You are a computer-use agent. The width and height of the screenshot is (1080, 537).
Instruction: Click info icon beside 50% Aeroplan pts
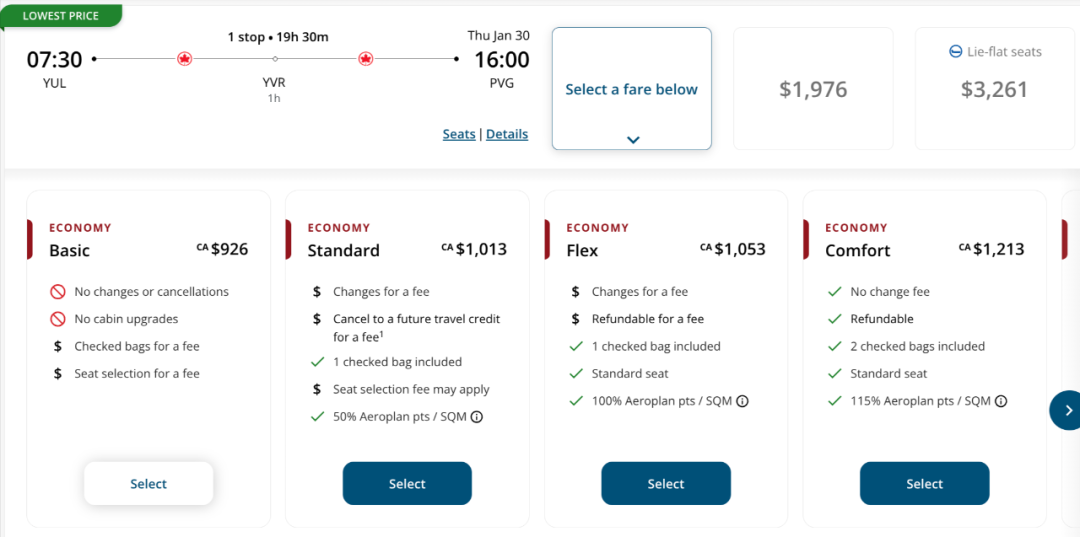[x=477, y=417]
